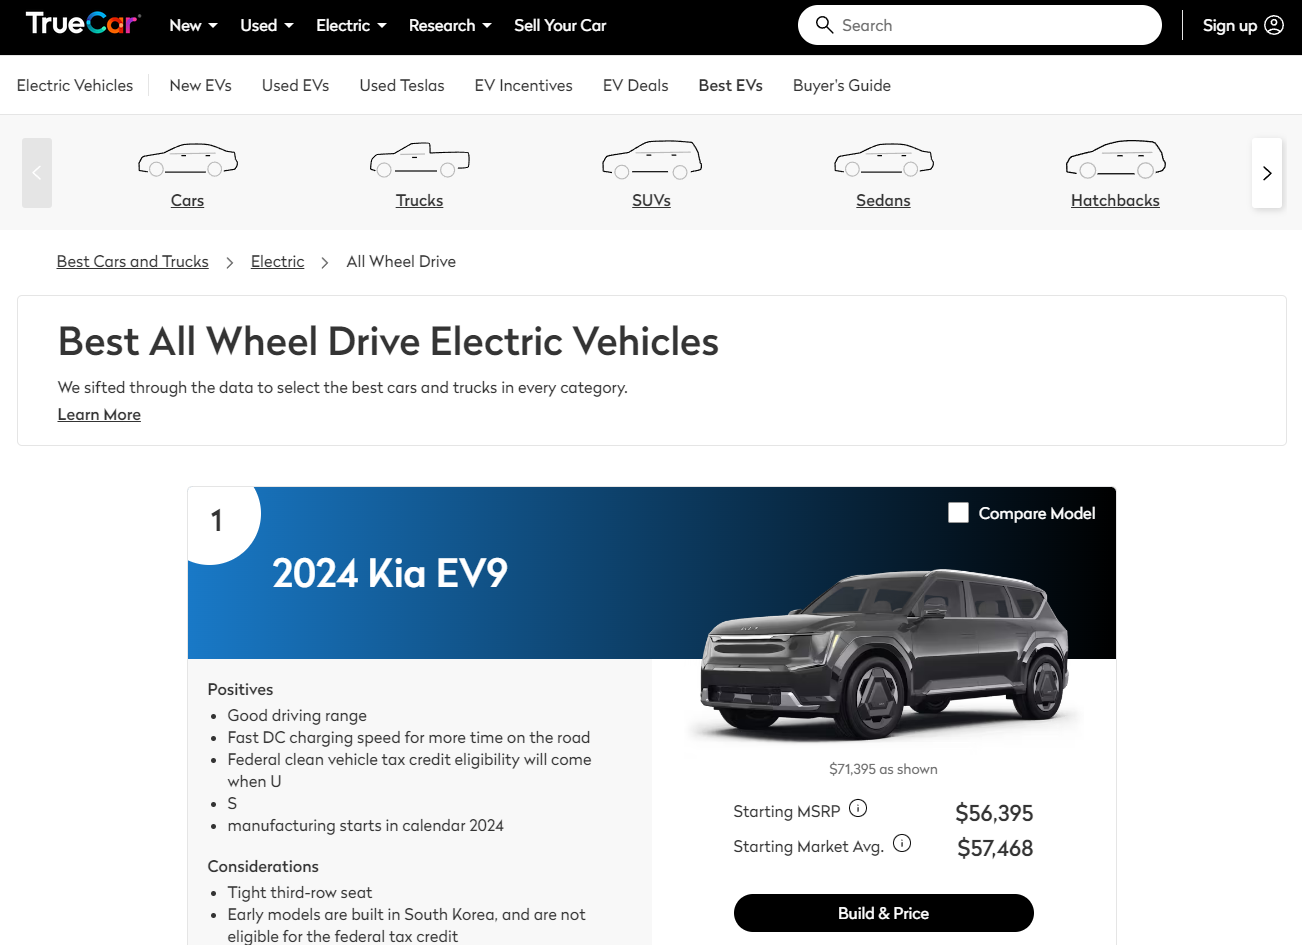Select the Hatchbacks body style icon
1302x945 pixels.
pos(1115,160)
